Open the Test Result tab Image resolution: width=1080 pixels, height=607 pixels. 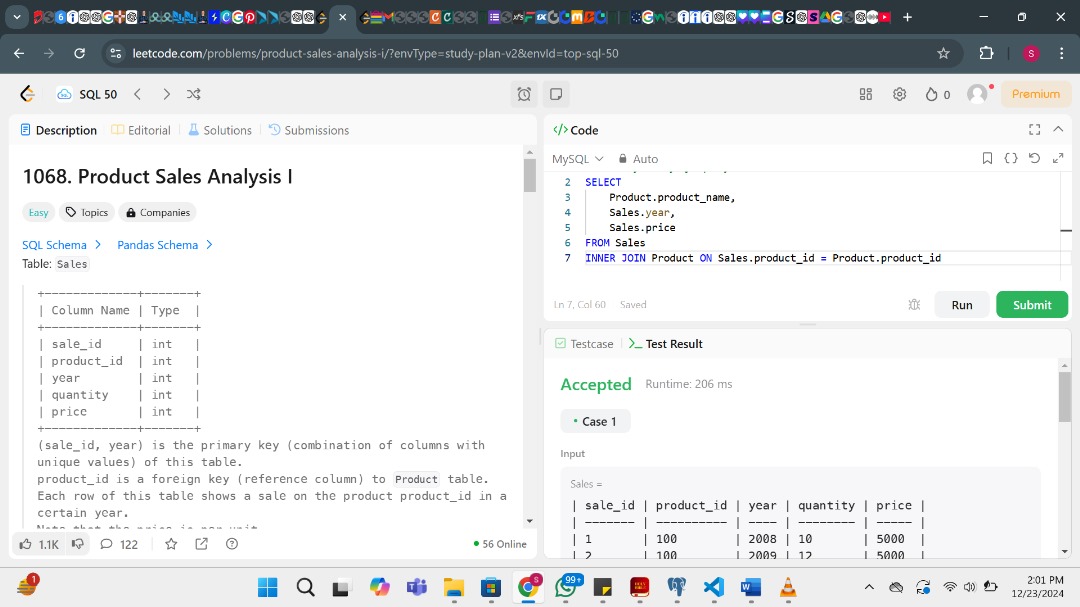click(666, 344)
